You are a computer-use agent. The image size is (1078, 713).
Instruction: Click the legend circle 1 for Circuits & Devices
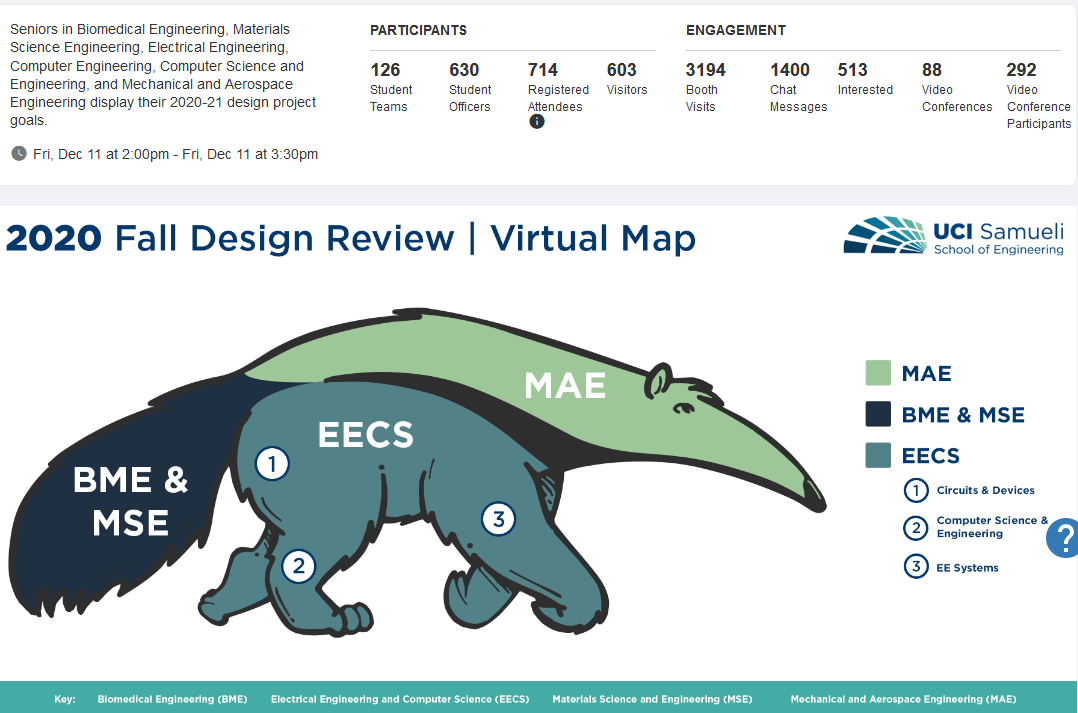[x=915, y=490]
